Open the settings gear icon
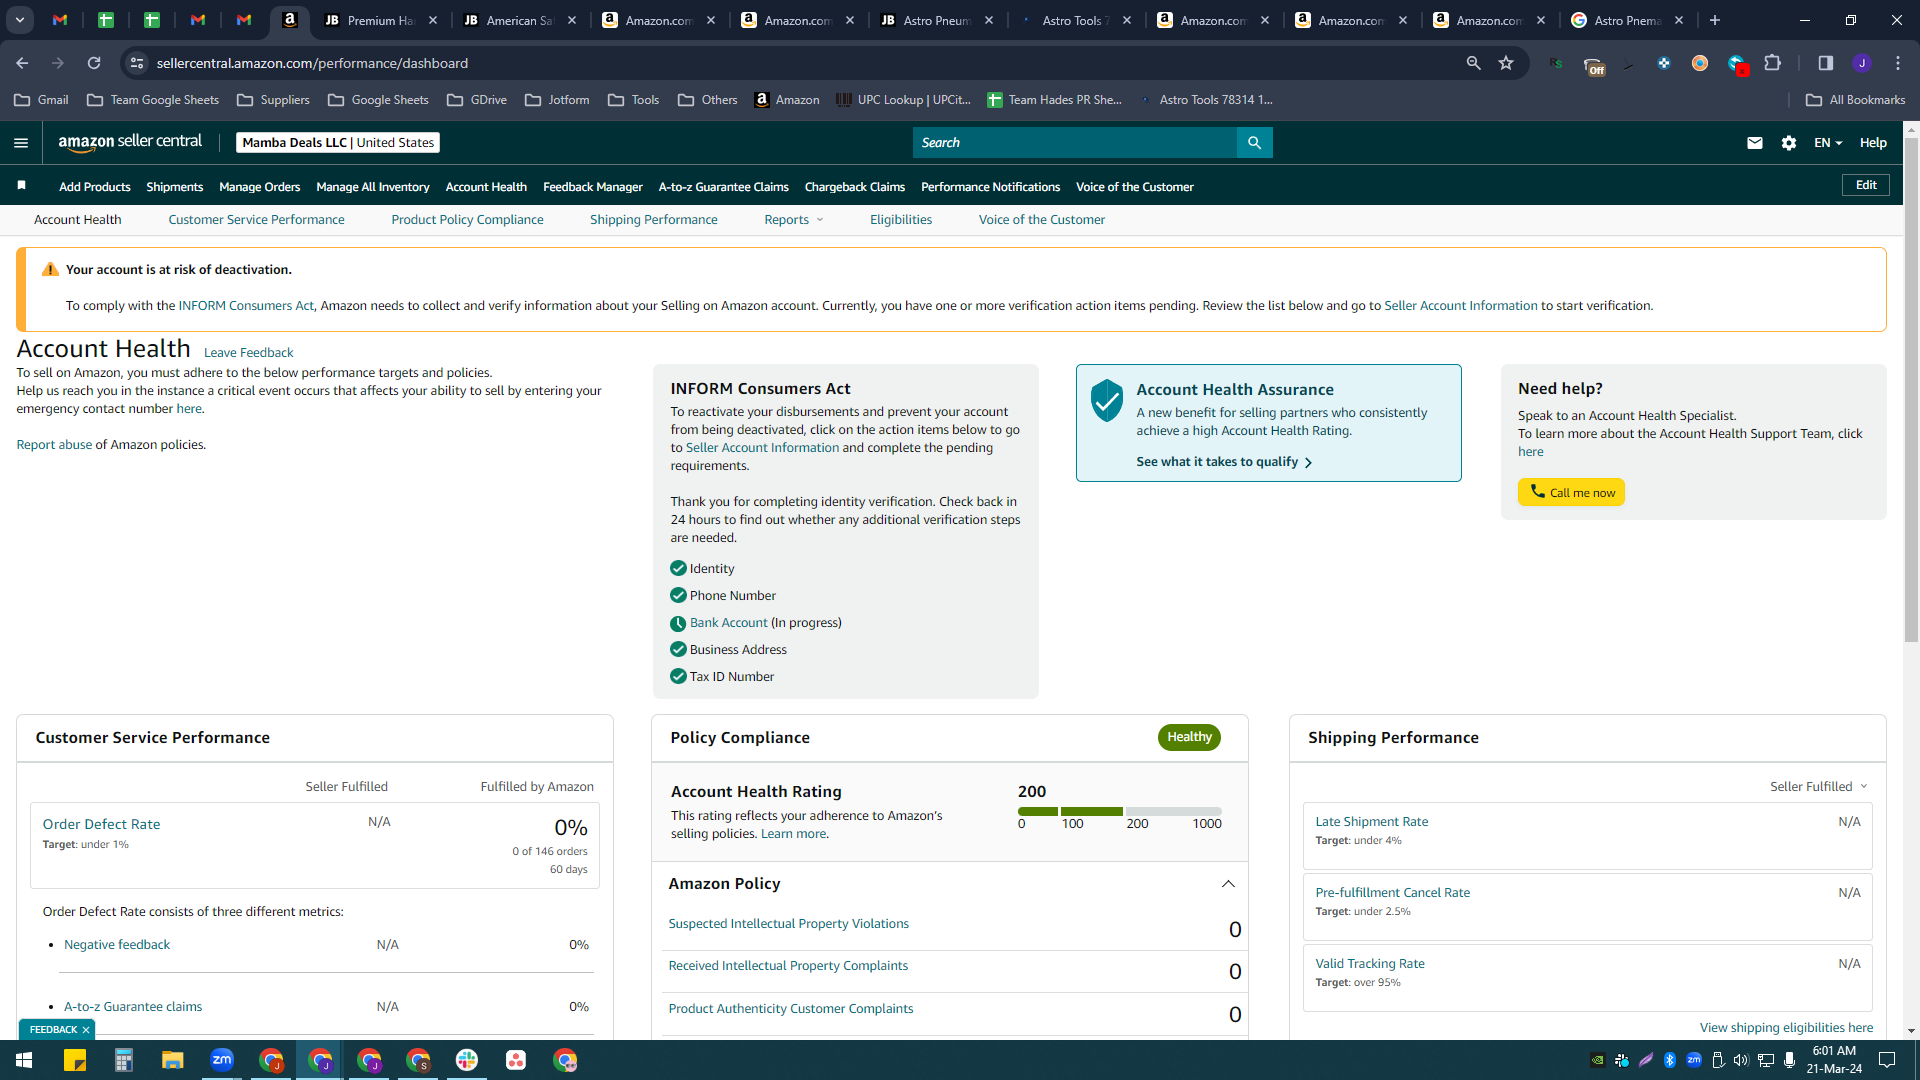This screenshot has height=1080, width=1920. coord(1789,143)
